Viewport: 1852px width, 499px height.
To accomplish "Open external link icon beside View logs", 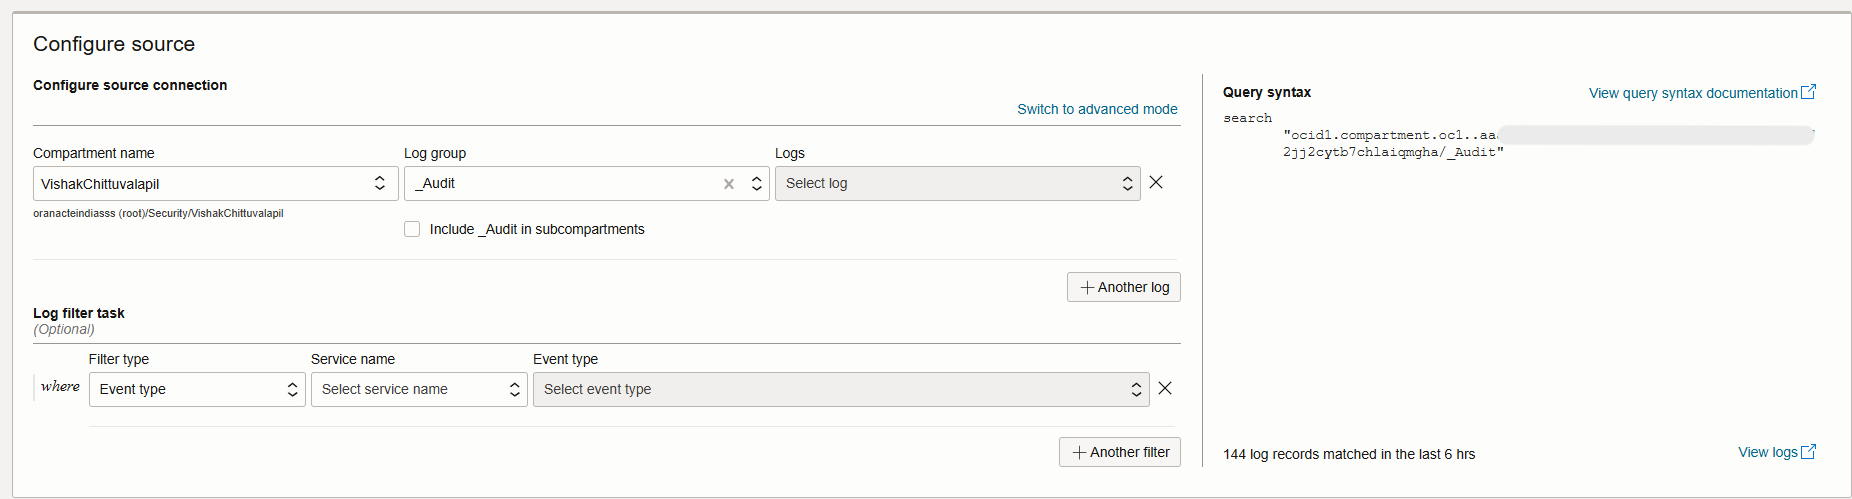I will pos(1808,452).
